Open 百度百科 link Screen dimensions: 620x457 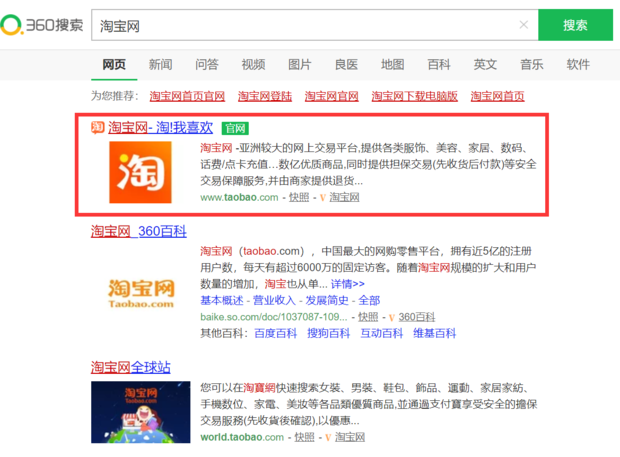point(276,333)
